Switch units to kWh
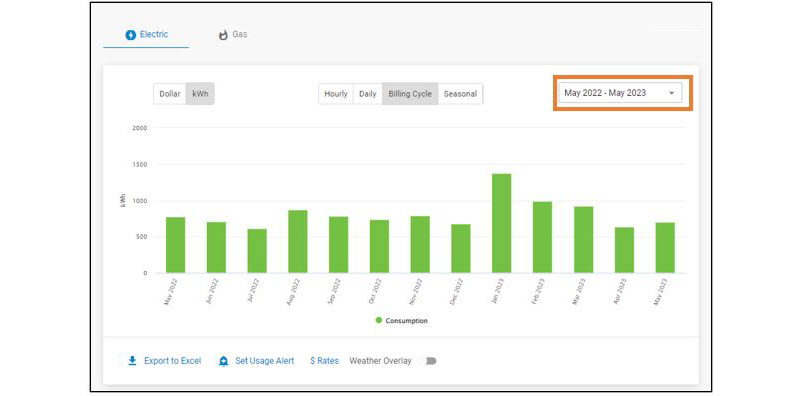The image size is (800, 396). [200, 94]
